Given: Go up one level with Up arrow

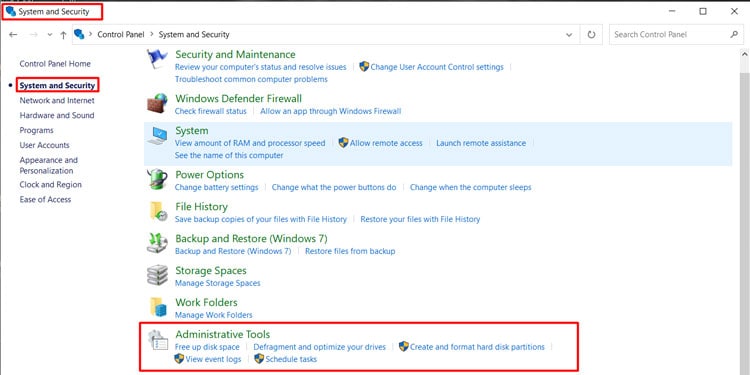Looking at the screenshot, I should click(63, 34).
